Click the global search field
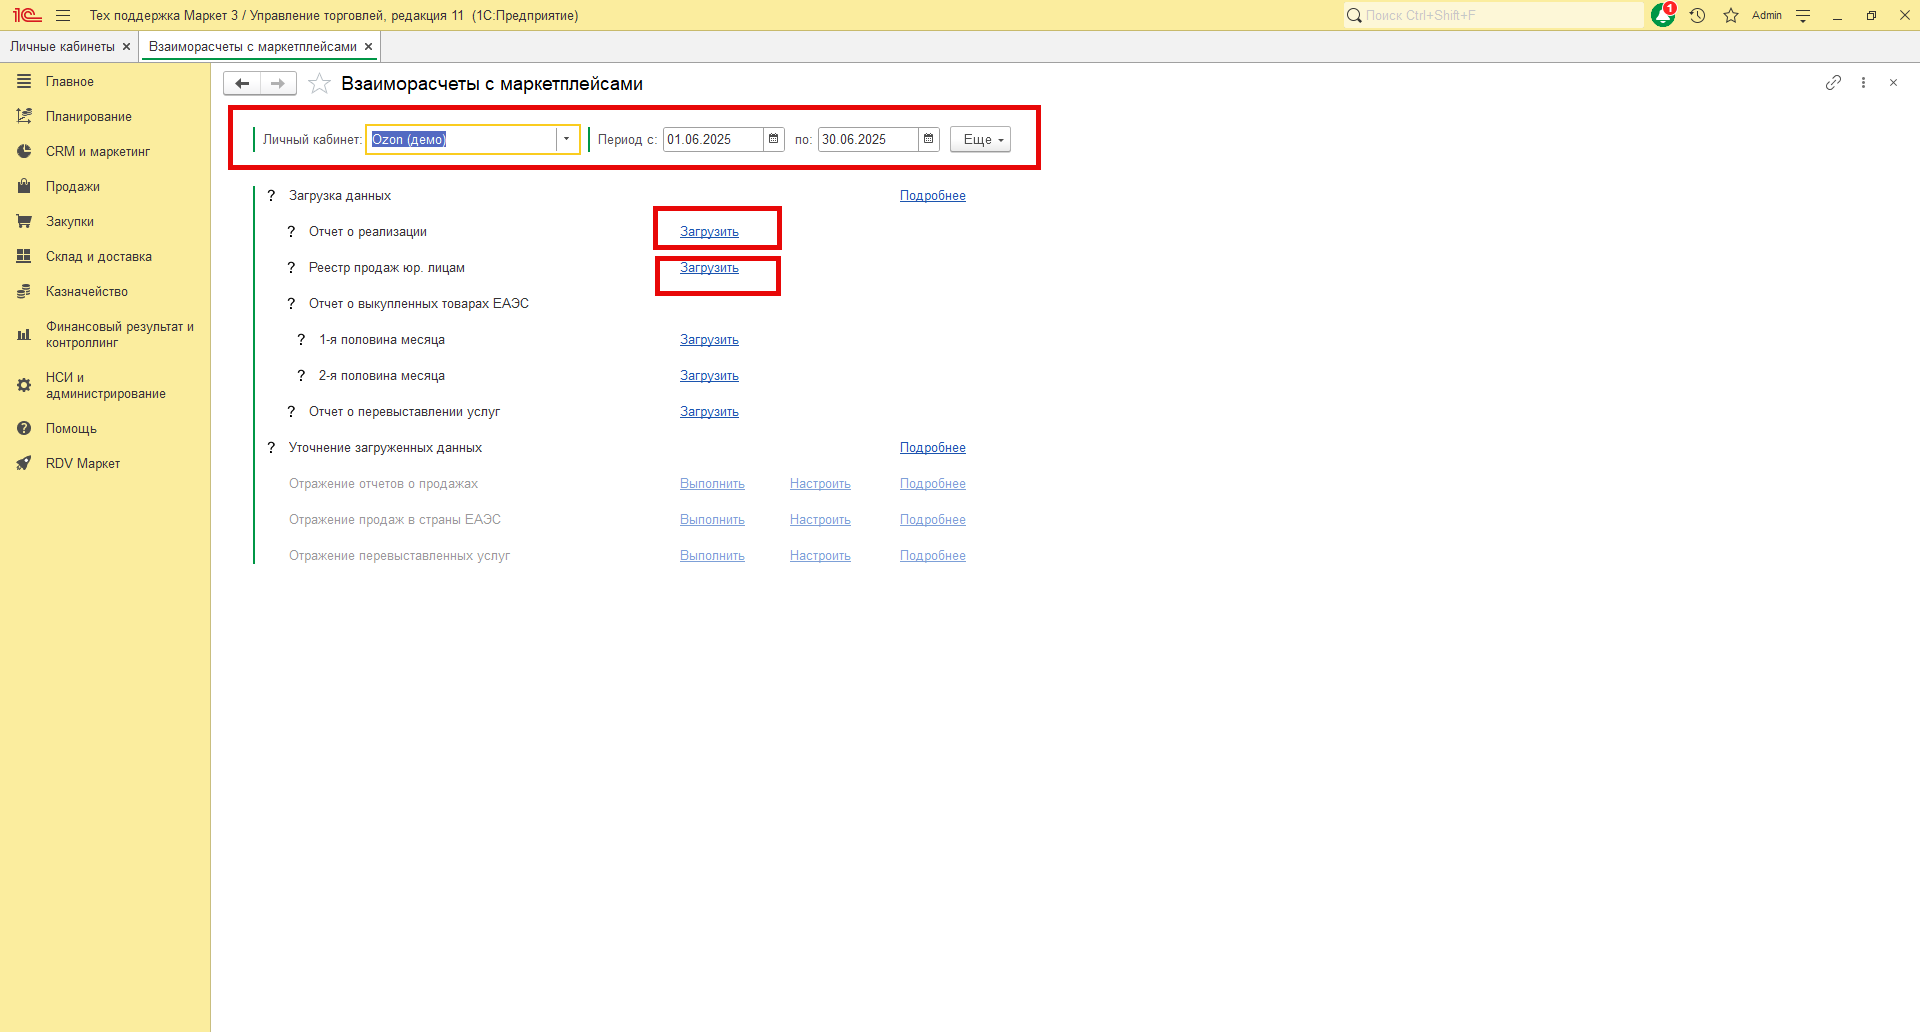The width and height of the screenshot is (1920, 1032). (x=1493, y=15)
